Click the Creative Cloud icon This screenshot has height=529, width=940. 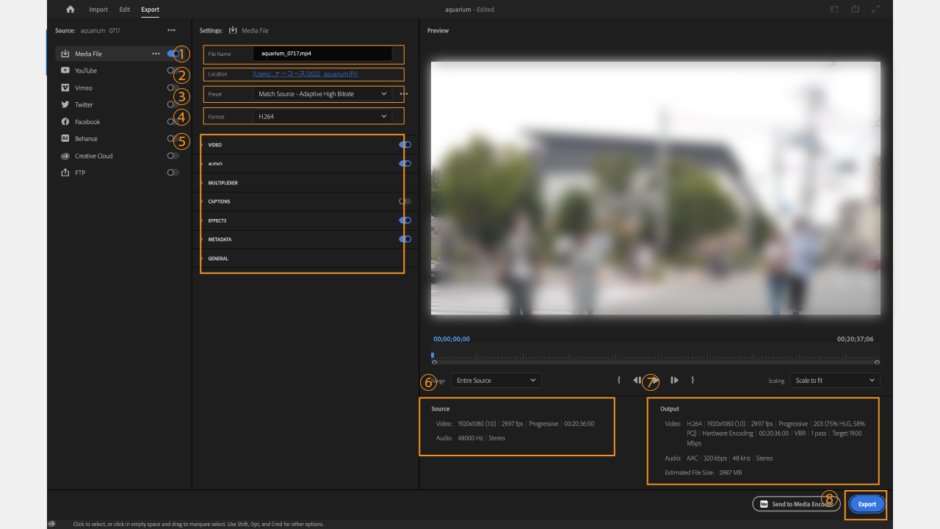coord(65,156)
